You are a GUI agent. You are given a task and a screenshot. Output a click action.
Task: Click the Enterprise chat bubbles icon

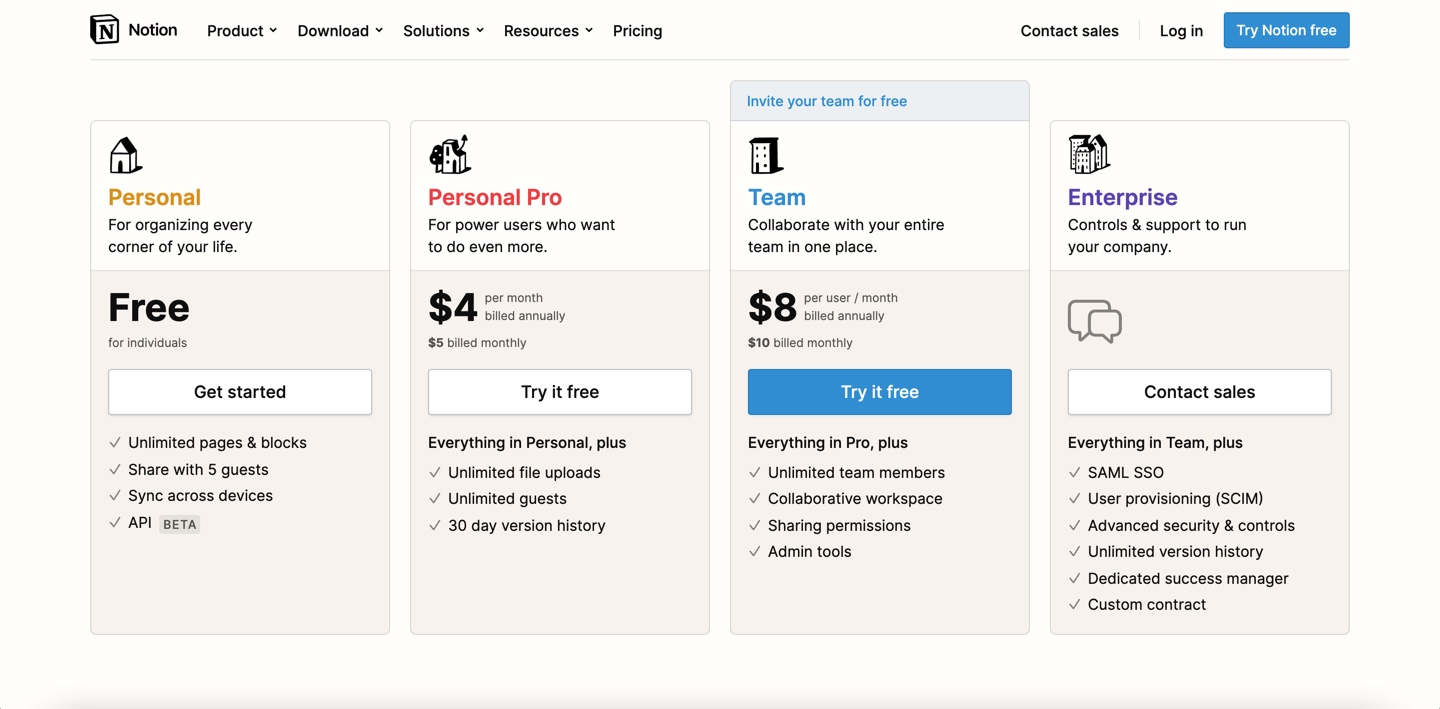[1095, 321]
